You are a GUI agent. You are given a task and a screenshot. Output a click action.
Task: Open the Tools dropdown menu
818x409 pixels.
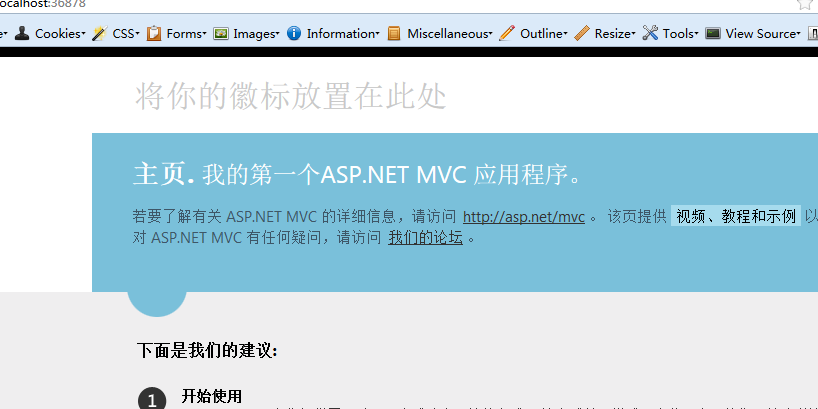[x=681, y=33]
